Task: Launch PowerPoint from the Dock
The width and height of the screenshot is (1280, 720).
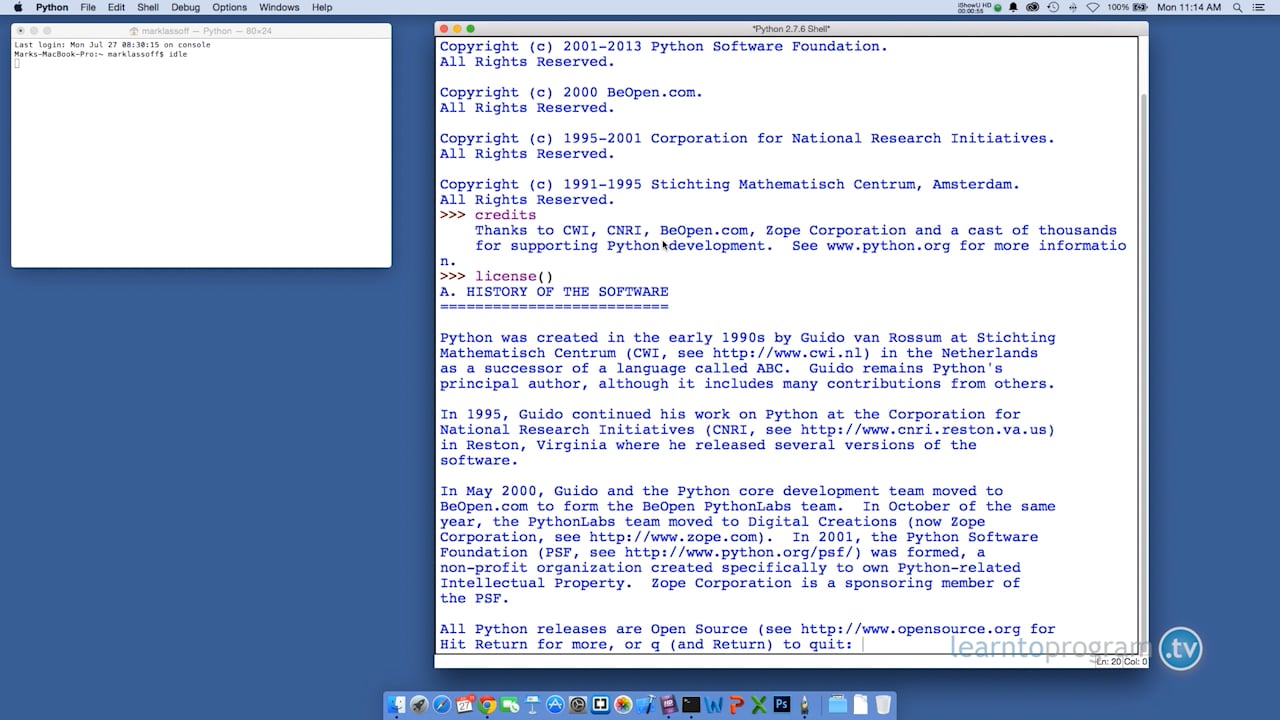Action: [x=737, y=705]
